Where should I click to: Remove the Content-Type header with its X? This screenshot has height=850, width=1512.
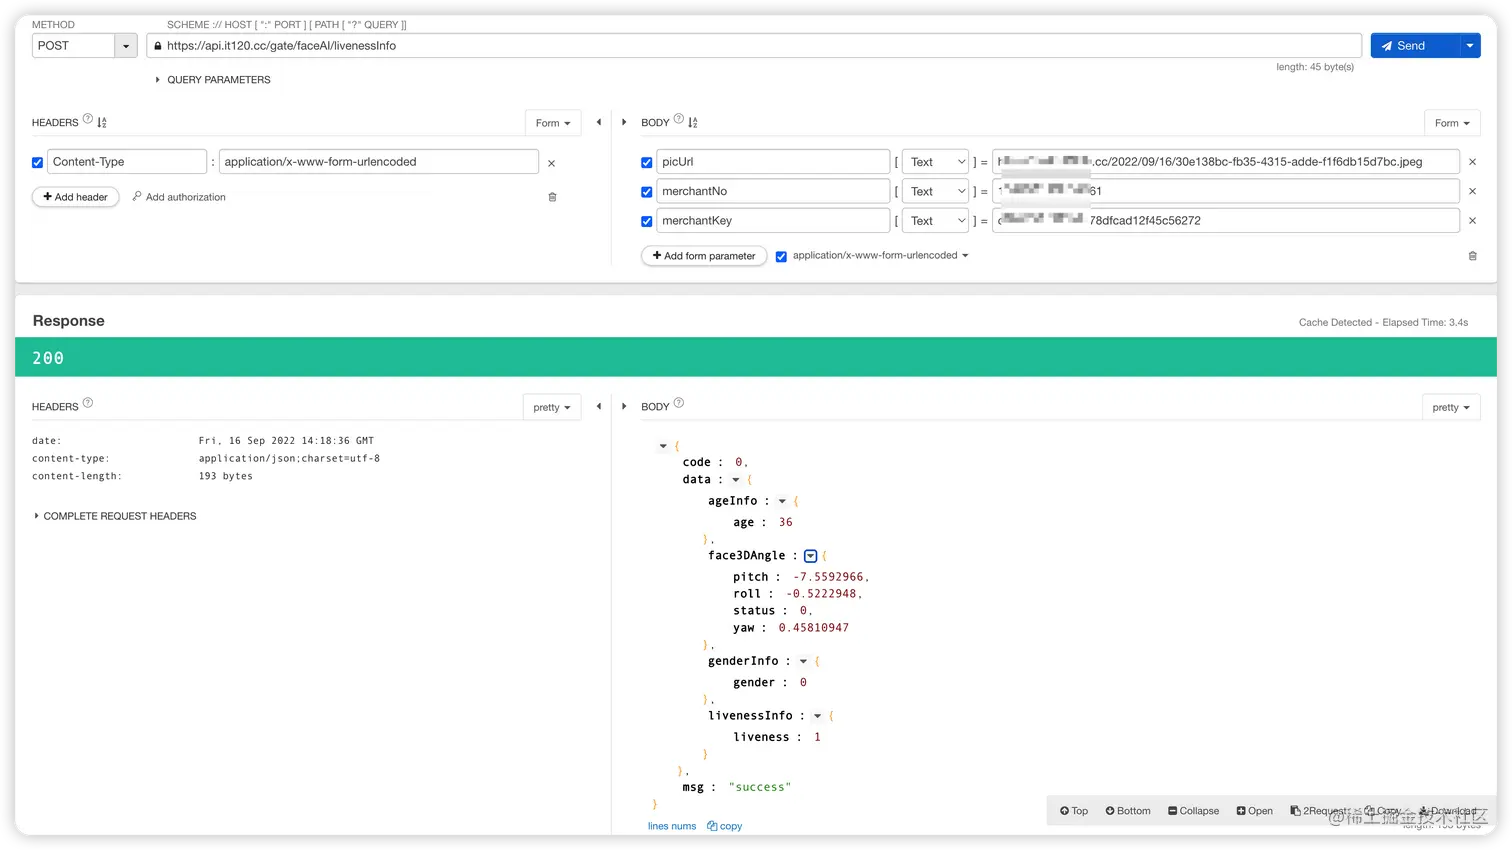[x=551, y=163]
